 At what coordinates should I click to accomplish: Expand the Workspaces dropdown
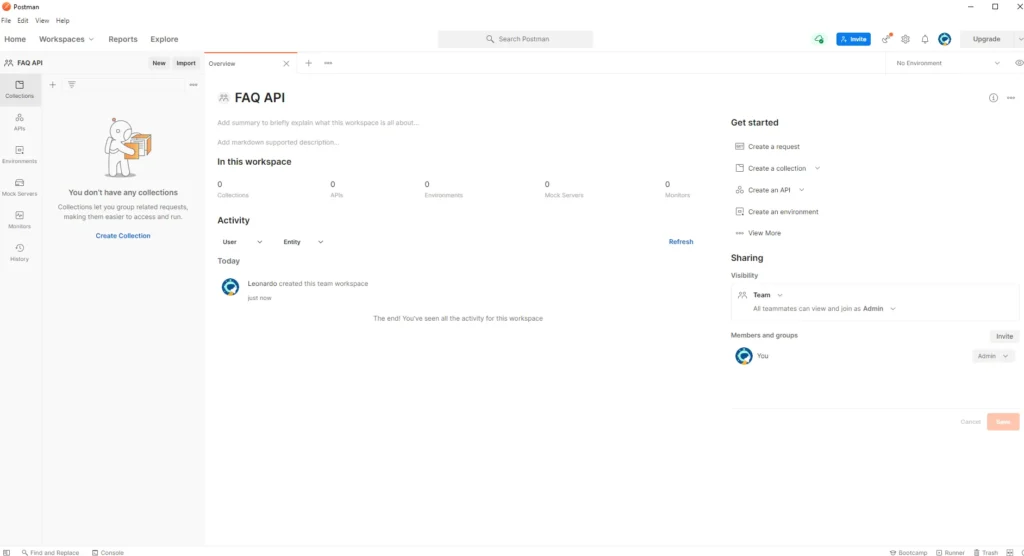[66, 39]
